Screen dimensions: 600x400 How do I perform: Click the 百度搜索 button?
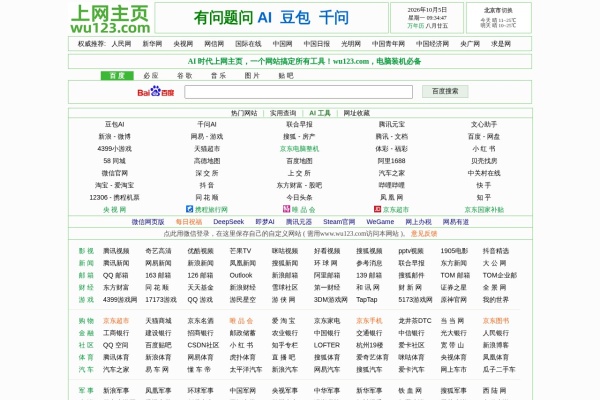(x=445, y=91)
